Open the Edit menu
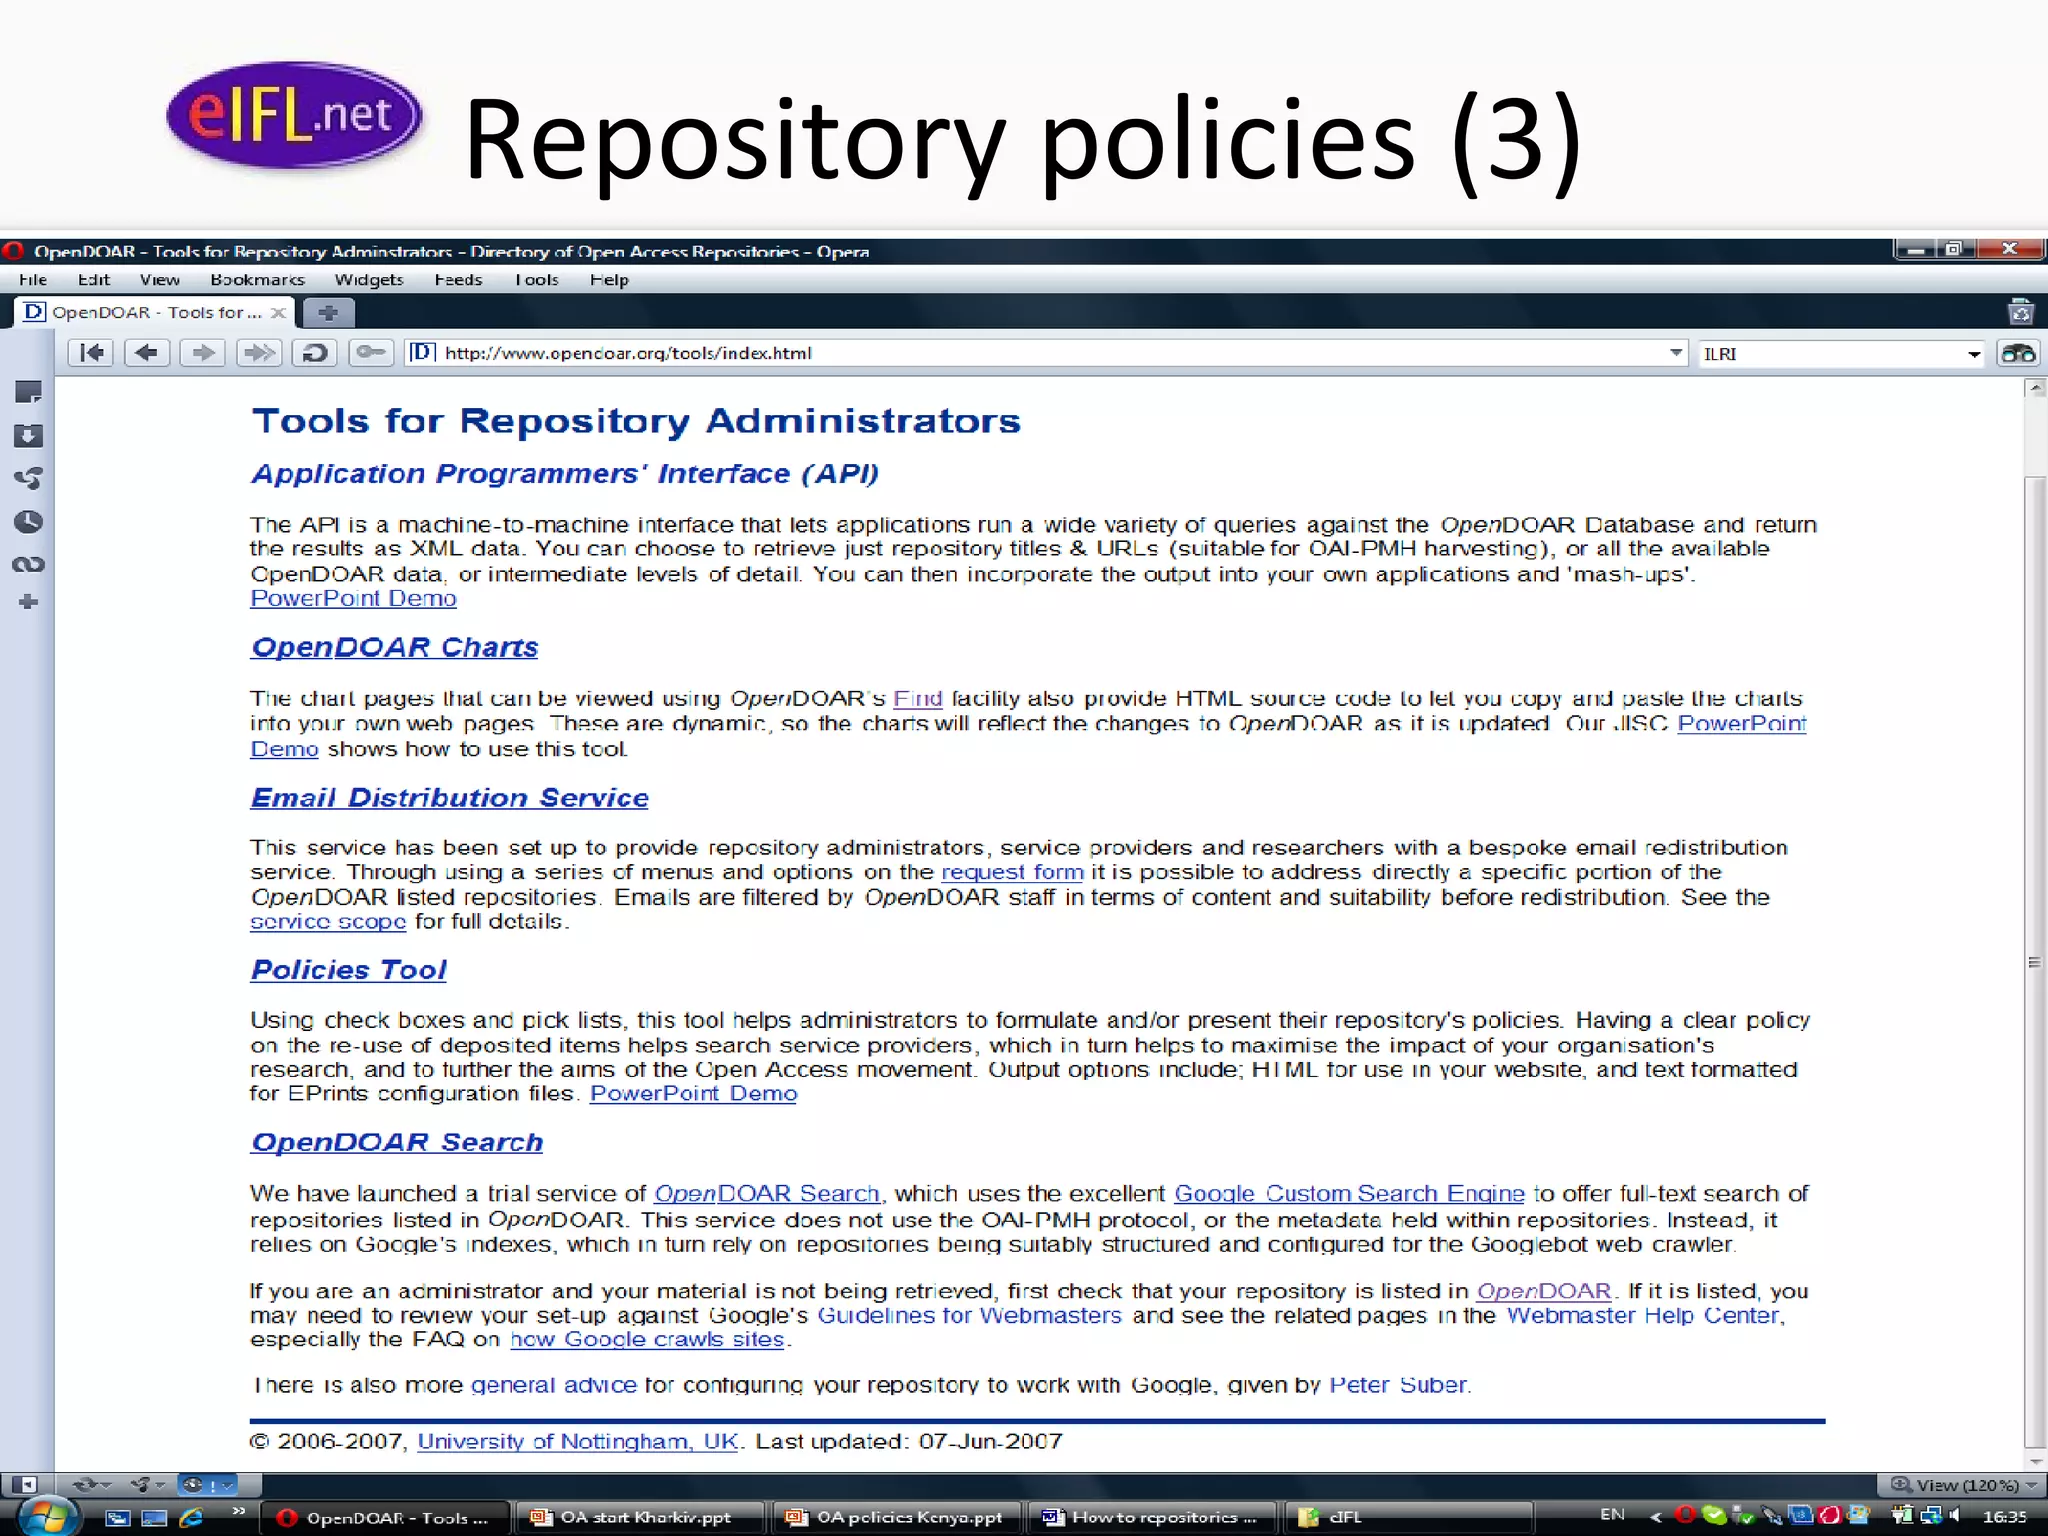The height and width of the screenshot is (1536, 2048). coord(94,280)
